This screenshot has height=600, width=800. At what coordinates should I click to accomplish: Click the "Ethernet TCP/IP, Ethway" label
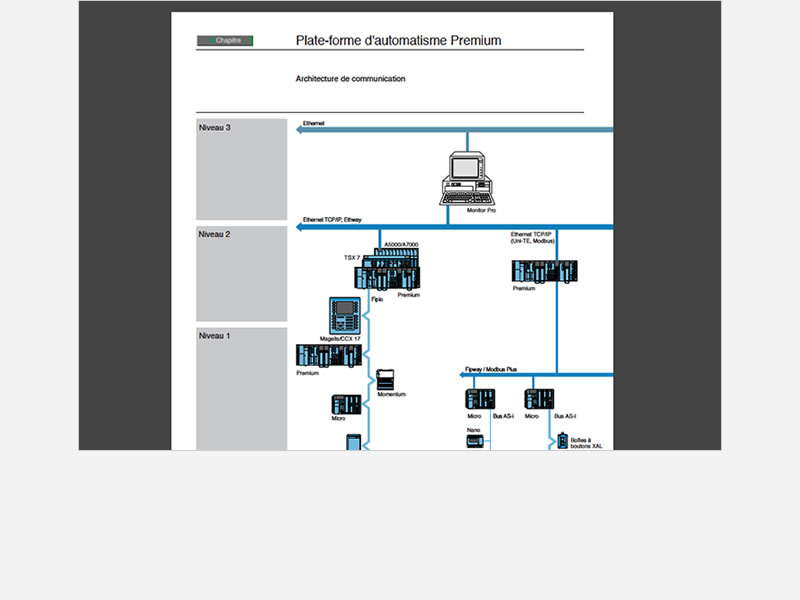(332, 220)
